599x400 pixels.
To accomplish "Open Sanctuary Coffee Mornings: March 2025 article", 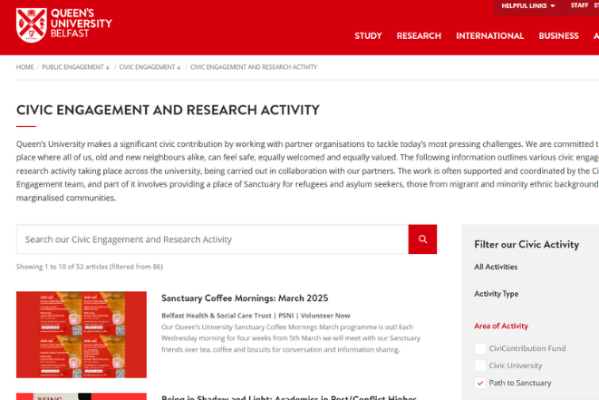I will point(244,298).
